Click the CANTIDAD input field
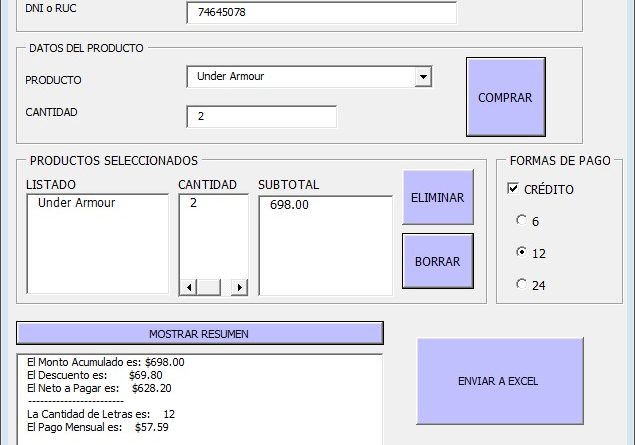 [x=261, y=116]
